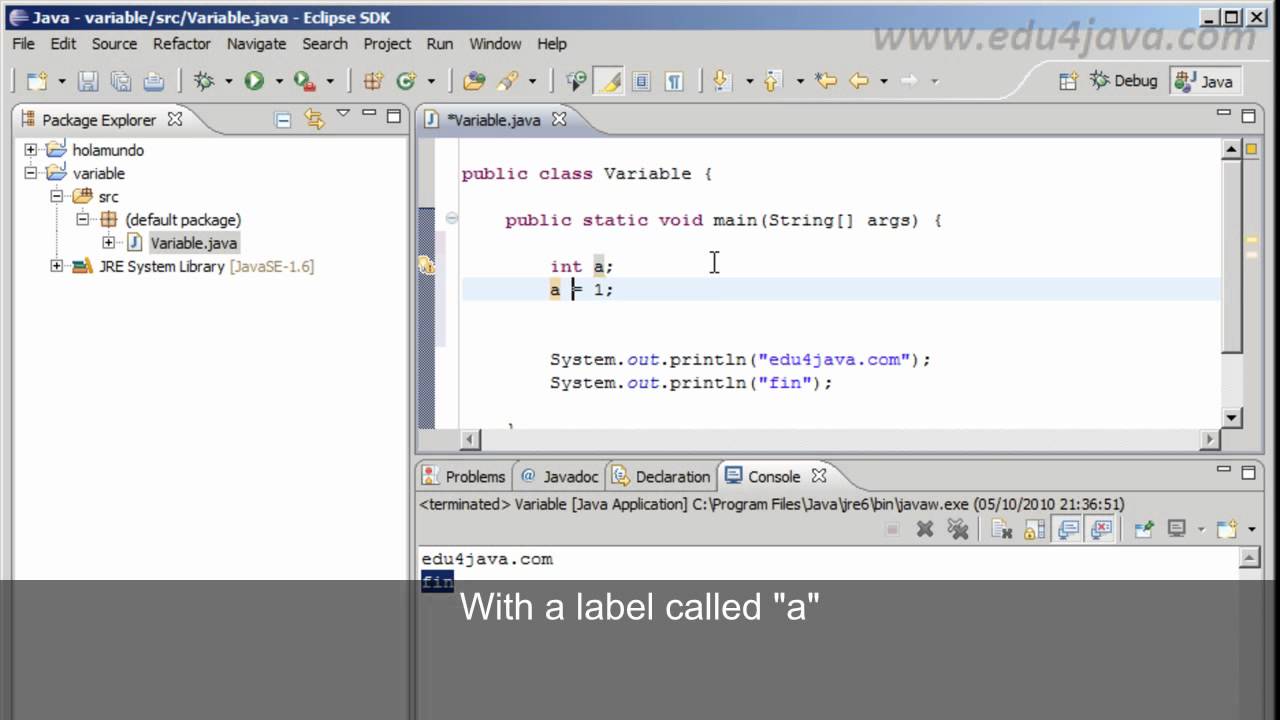Viewport: 1280px width, 720px height.
Task: Click Display Selected Console monitor icon
Action: click(1177, 529)
